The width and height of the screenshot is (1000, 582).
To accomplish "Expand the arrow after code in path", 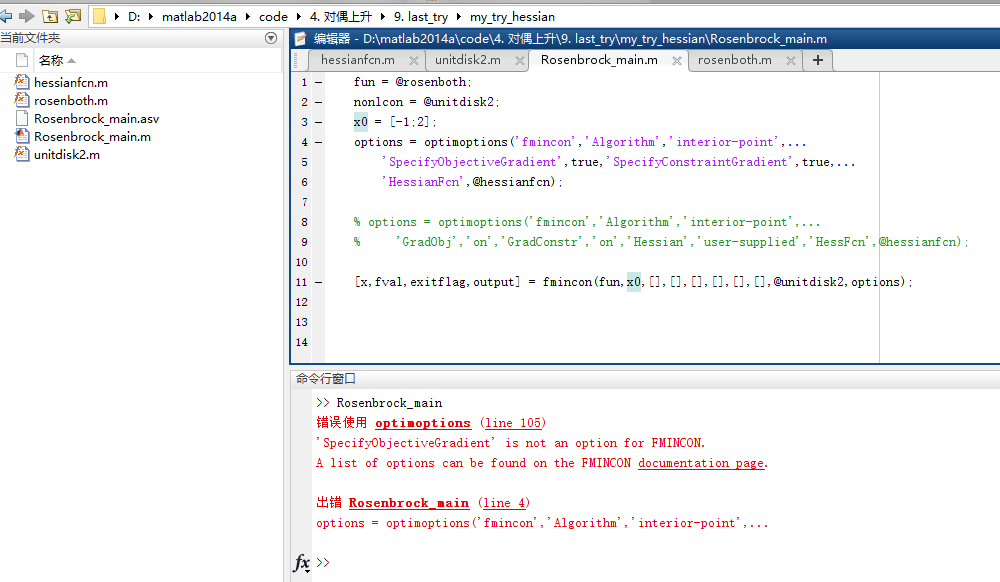I will 297,17.
